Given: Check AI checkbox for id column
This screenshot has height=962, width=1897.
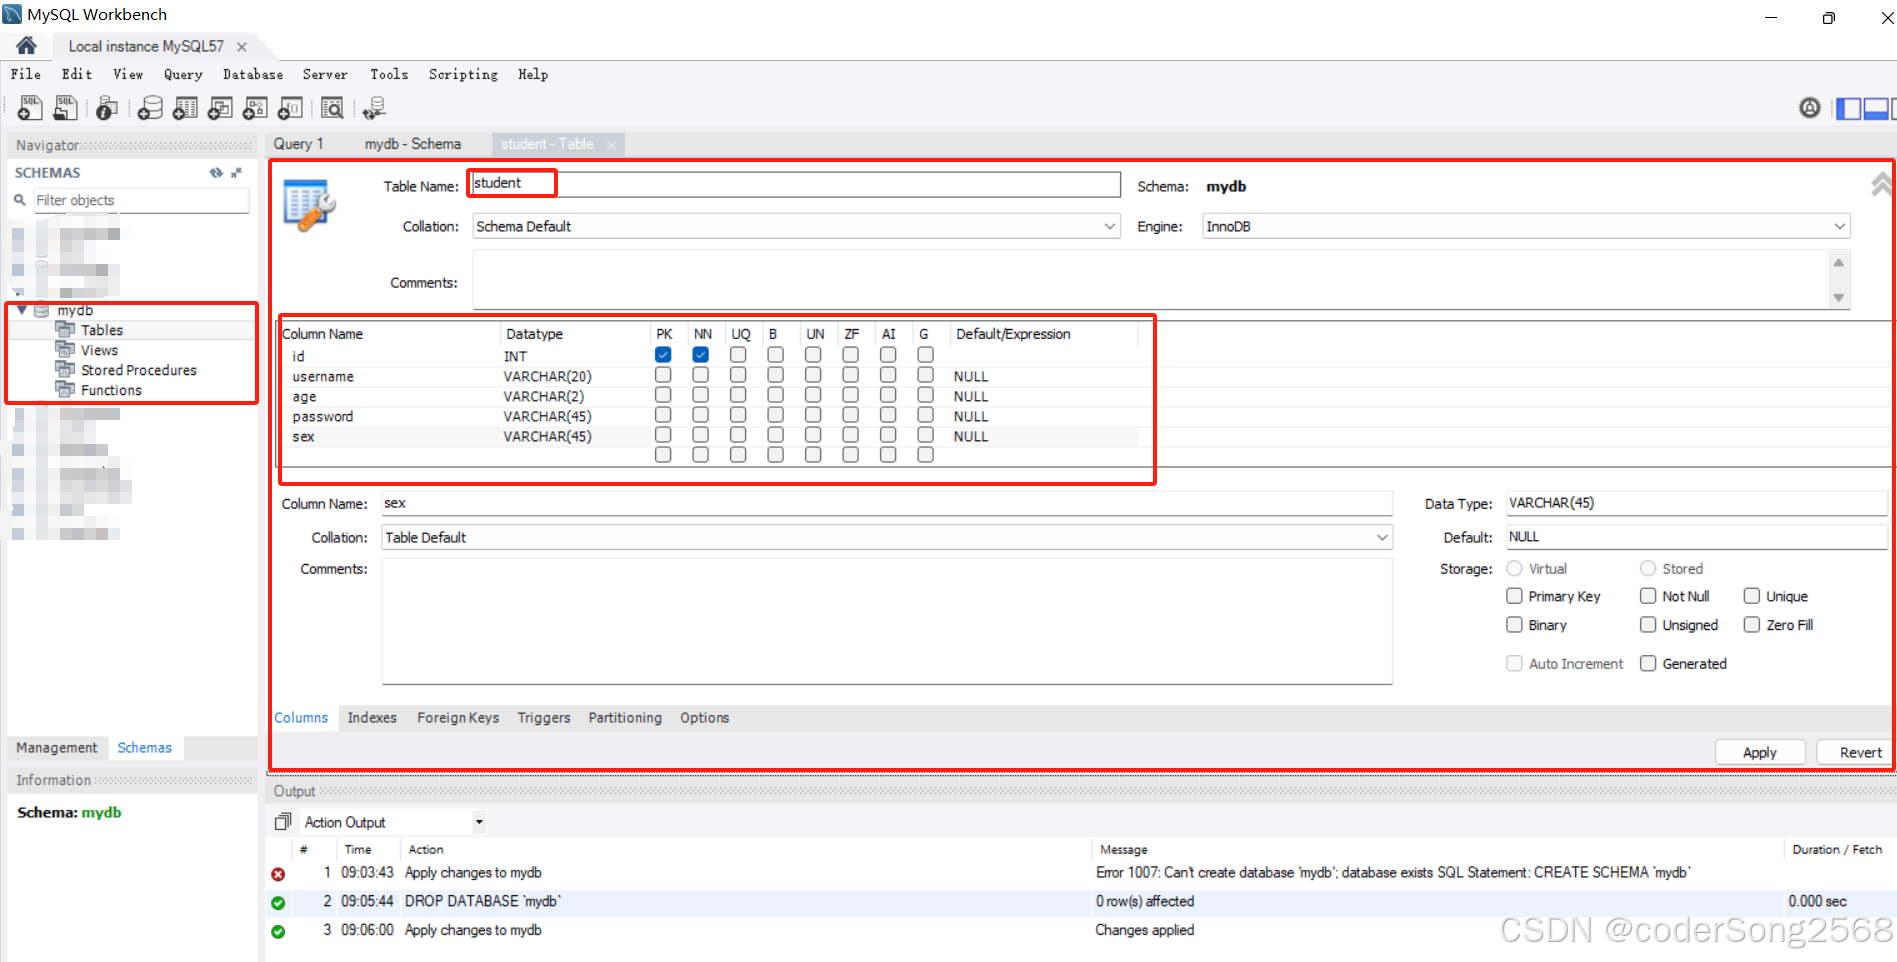Looking at the screenshot, I should (888, 355).
